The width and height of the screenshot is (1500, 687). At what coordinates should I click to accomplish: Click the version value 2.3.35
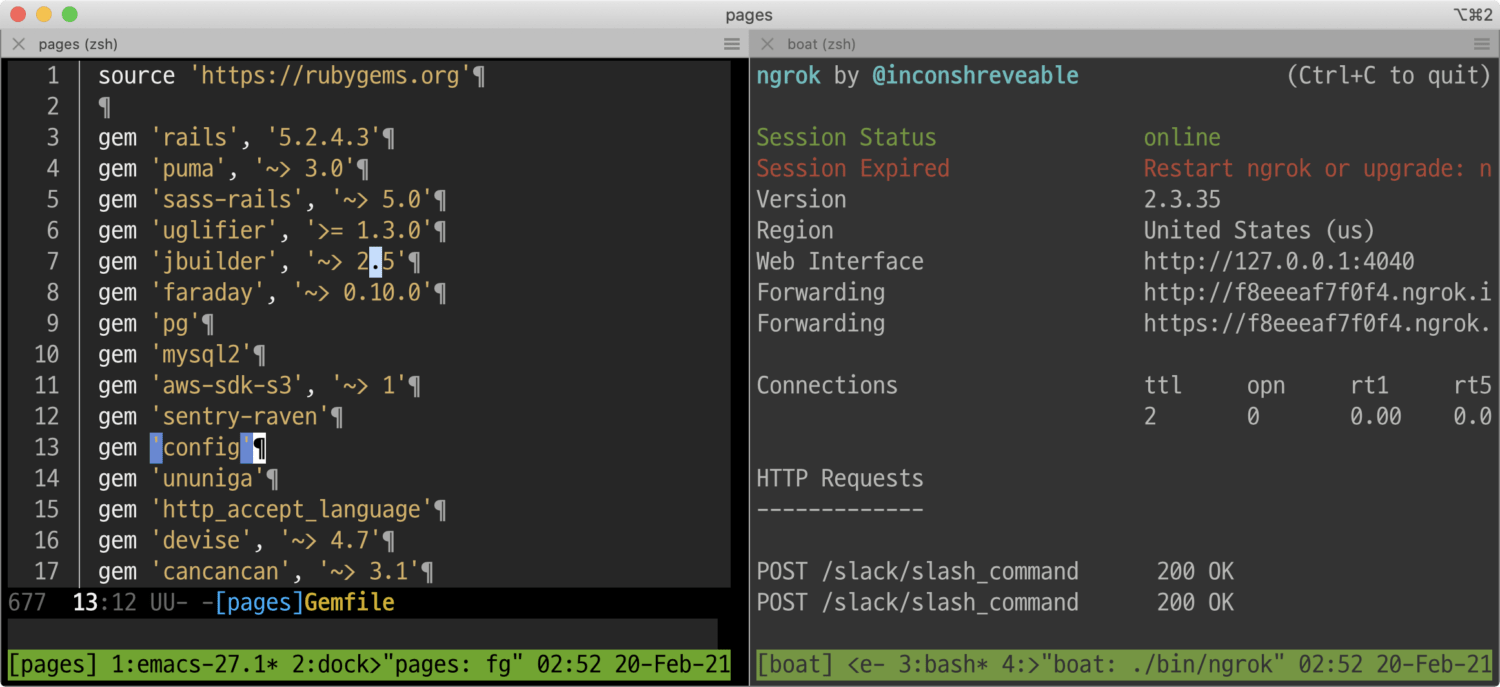(1182, 200)
